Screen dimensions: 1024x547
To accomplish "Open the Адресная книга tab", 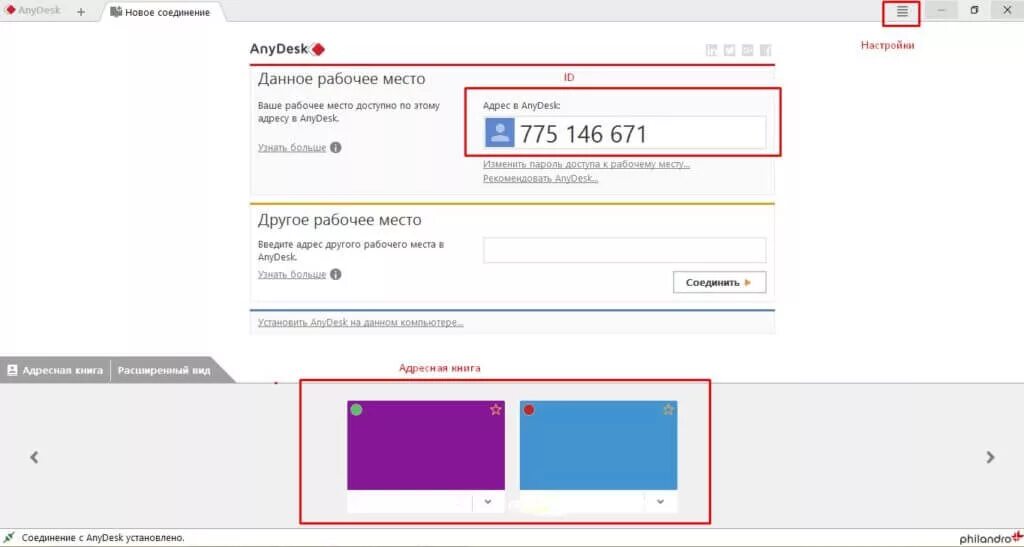I will point(56,370).
